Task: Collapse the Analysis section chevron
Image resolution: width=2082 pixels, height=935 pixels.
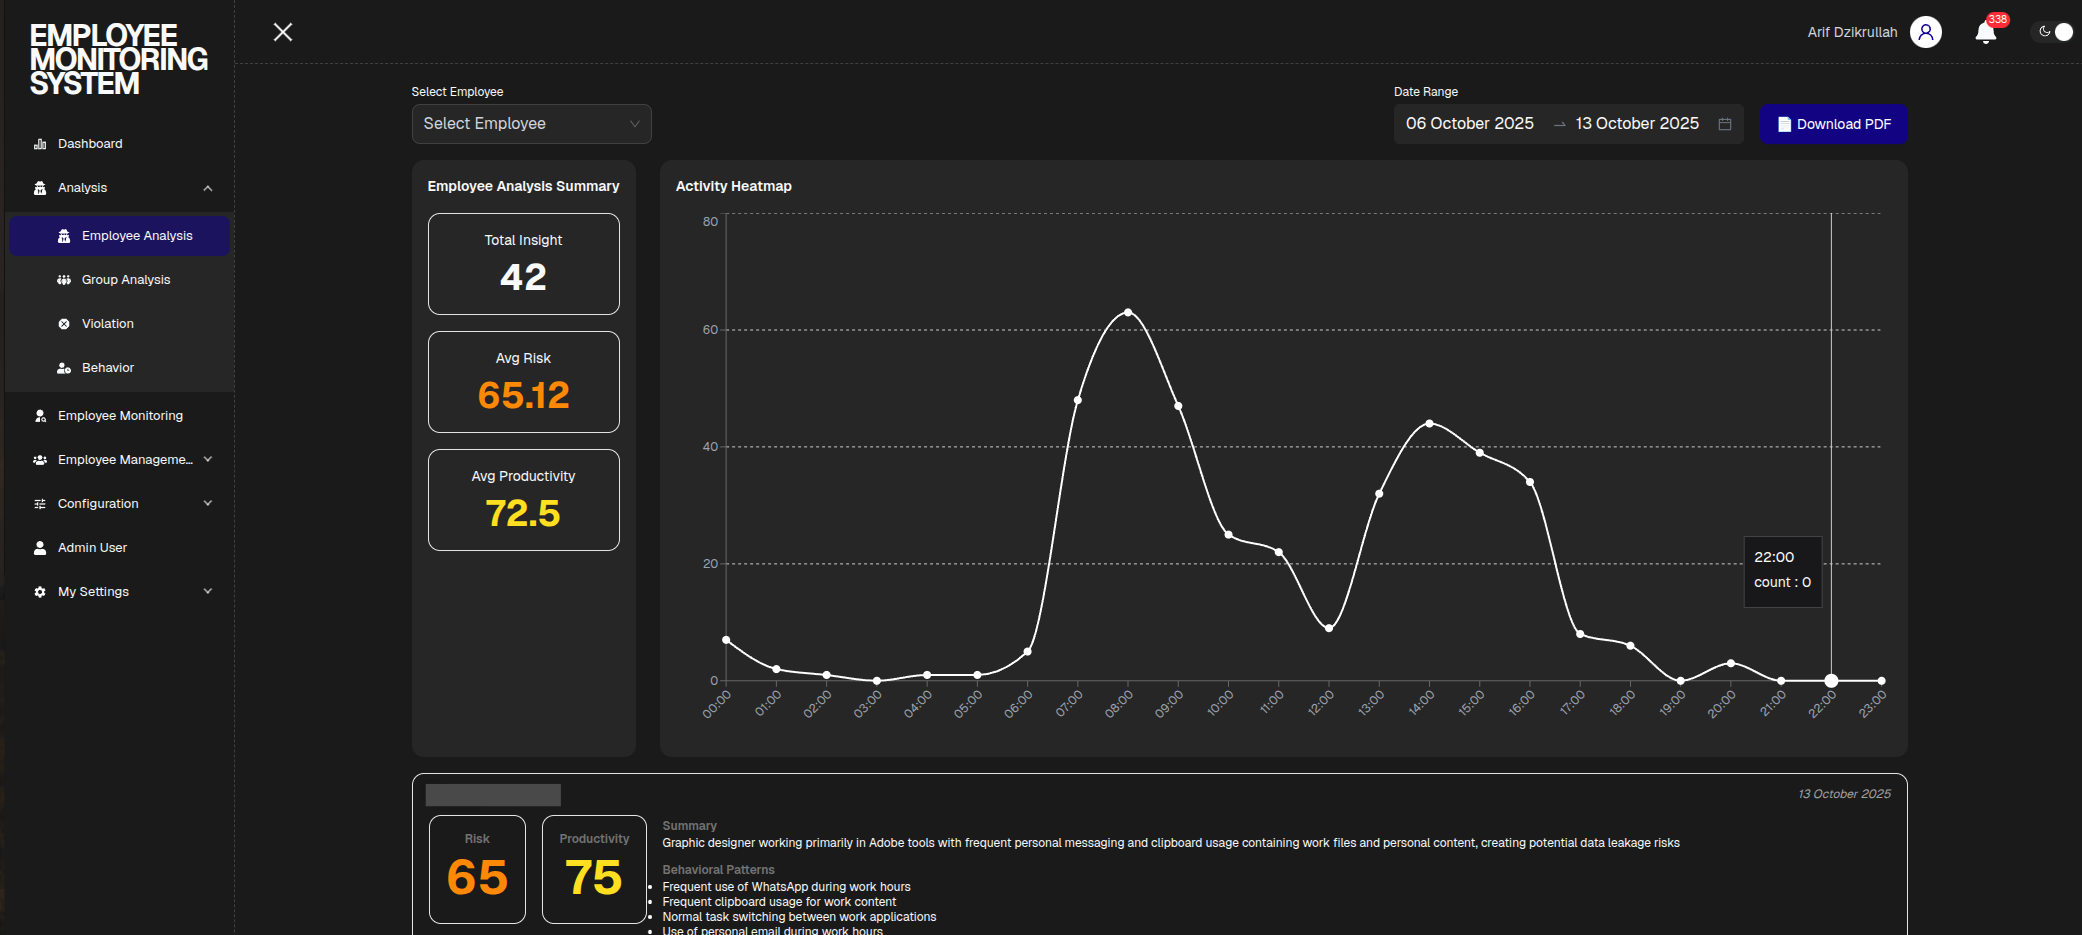Action: [207, 188]
